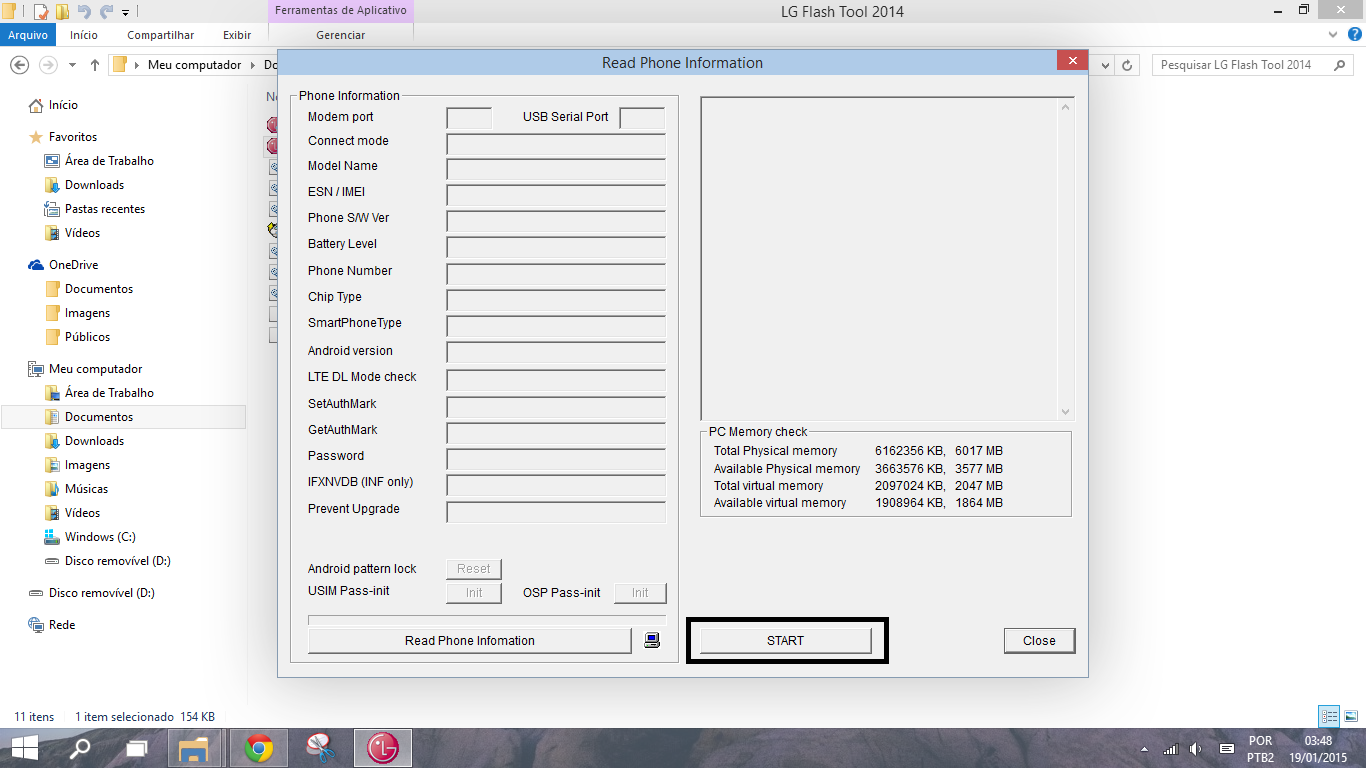
Task: Click the volume speaker tray icon
Action: tap(1197, 749)
